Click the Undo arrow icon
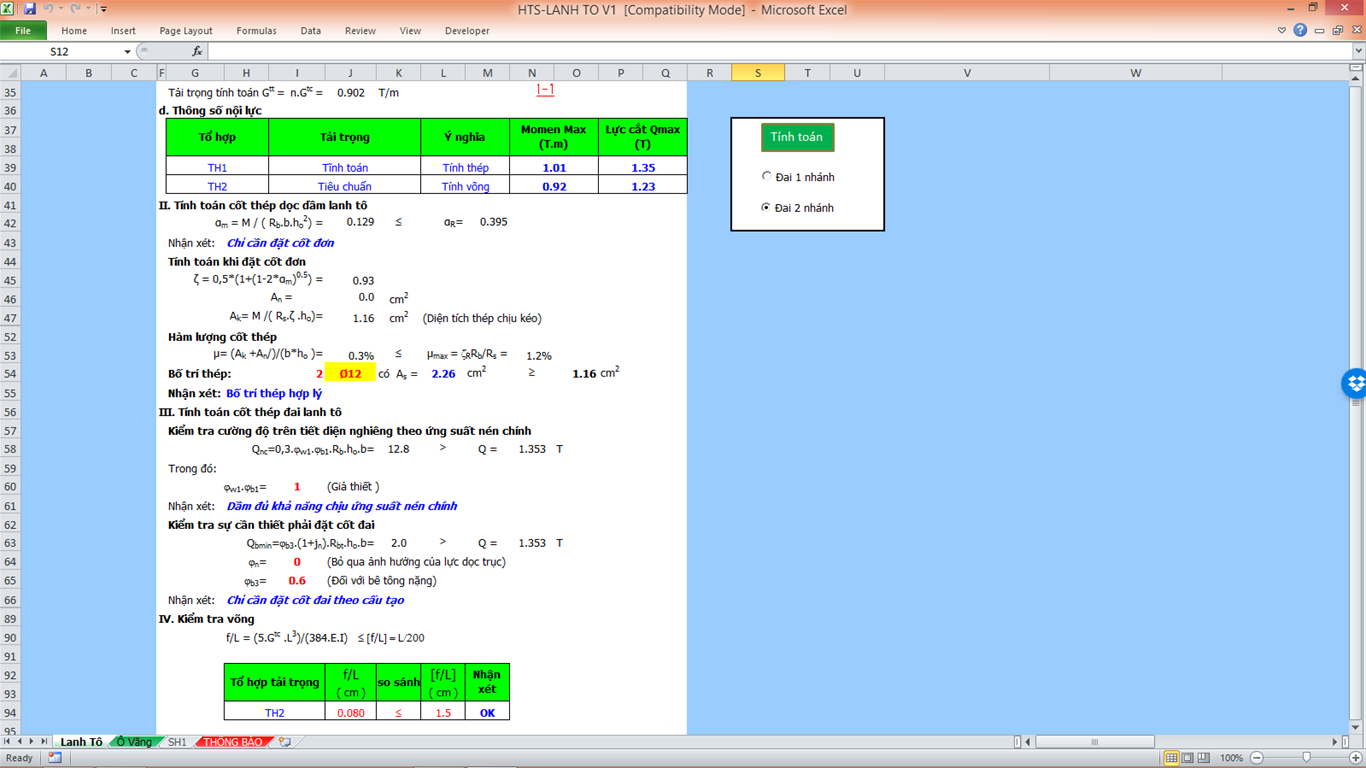Image resolution: width=1366 pixels, height=768 pixels. [47, 9]
